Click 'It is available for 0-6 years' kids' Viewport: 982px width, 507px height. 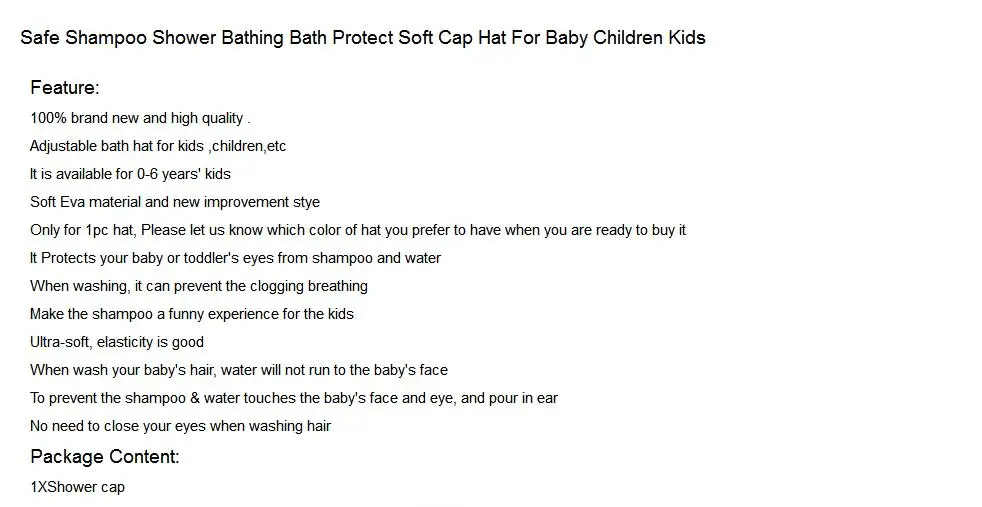tap(130, 174)
